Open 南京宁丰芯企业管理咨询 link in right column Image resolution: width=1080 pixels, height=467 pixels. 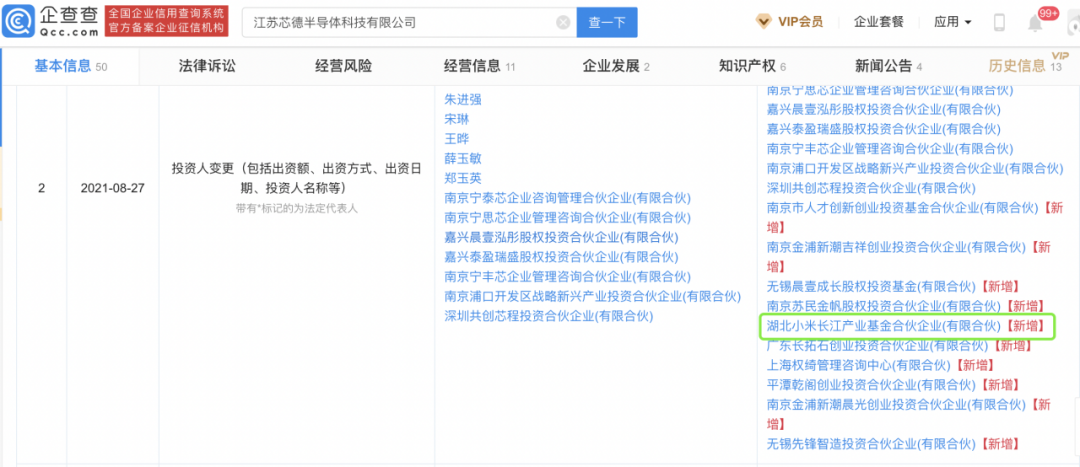pyautogui.click(x=890, y=148)
